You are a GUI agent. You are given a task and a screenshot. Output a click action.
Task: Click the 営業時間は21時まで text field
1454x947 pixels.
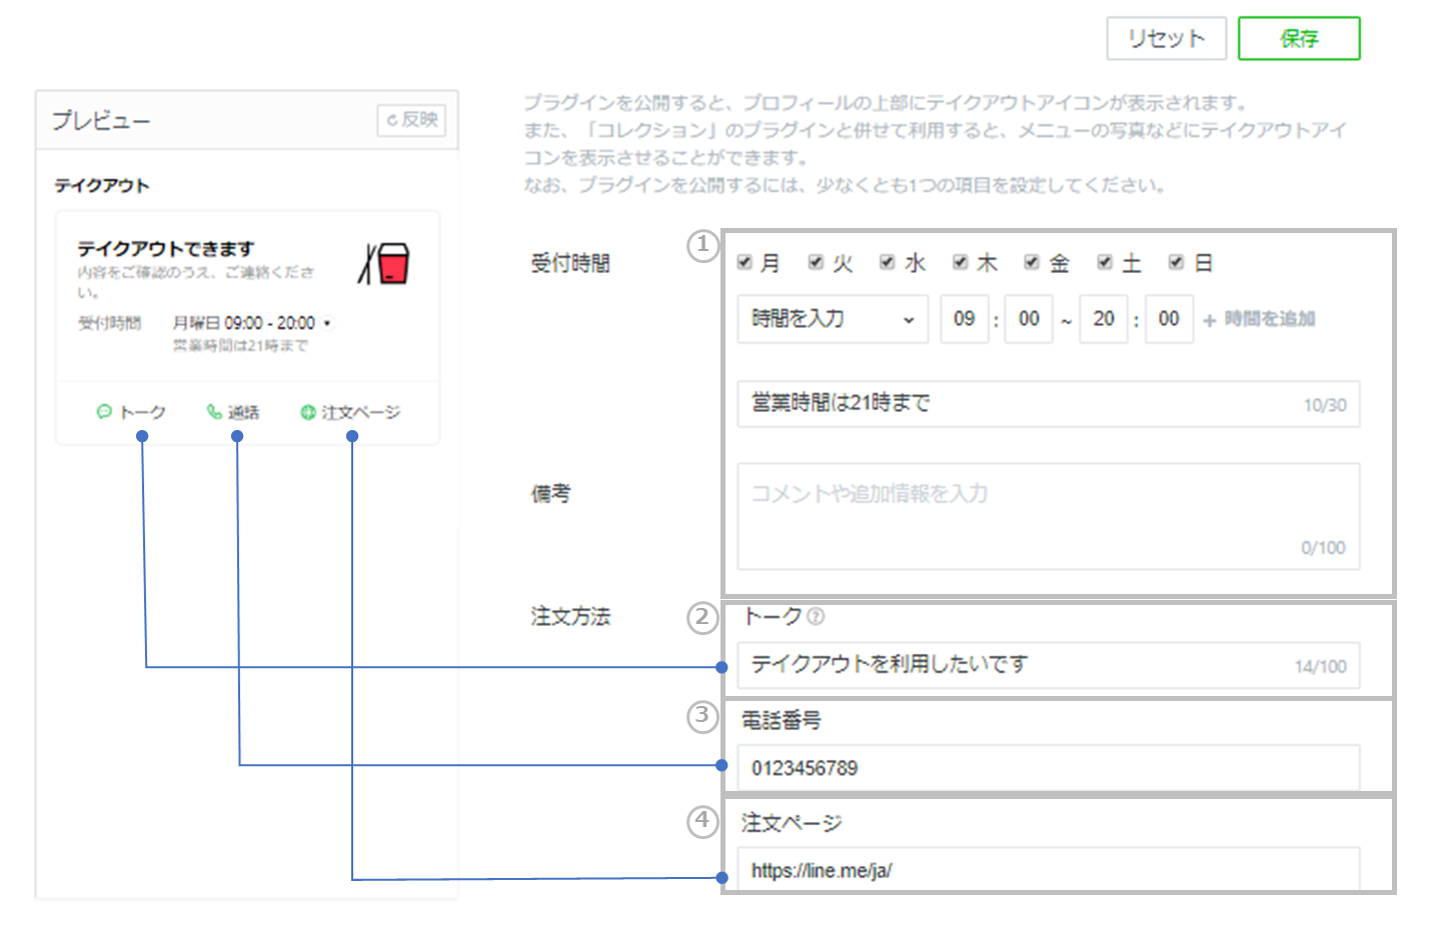(x=1020, y=403)
